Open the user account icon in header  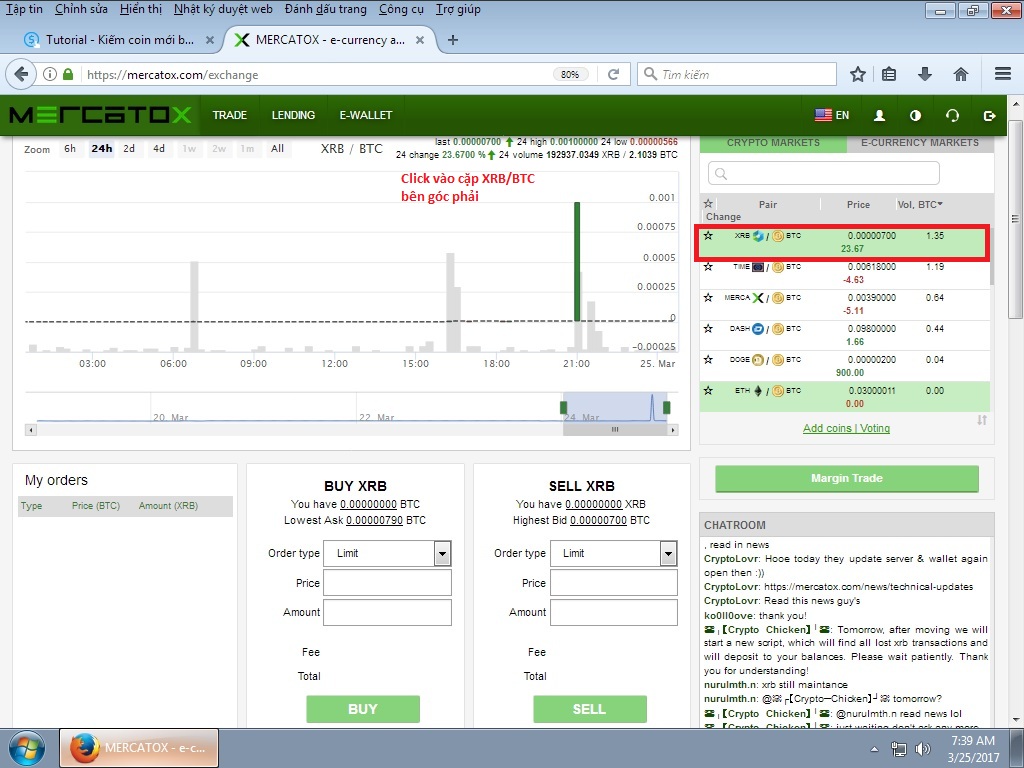(x=879, y=116)
